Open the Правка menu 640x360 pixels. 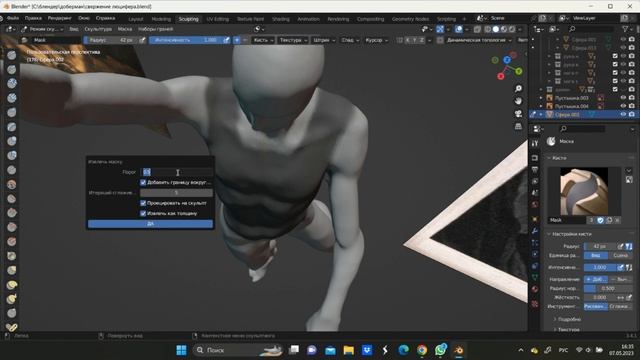[33, 18]
